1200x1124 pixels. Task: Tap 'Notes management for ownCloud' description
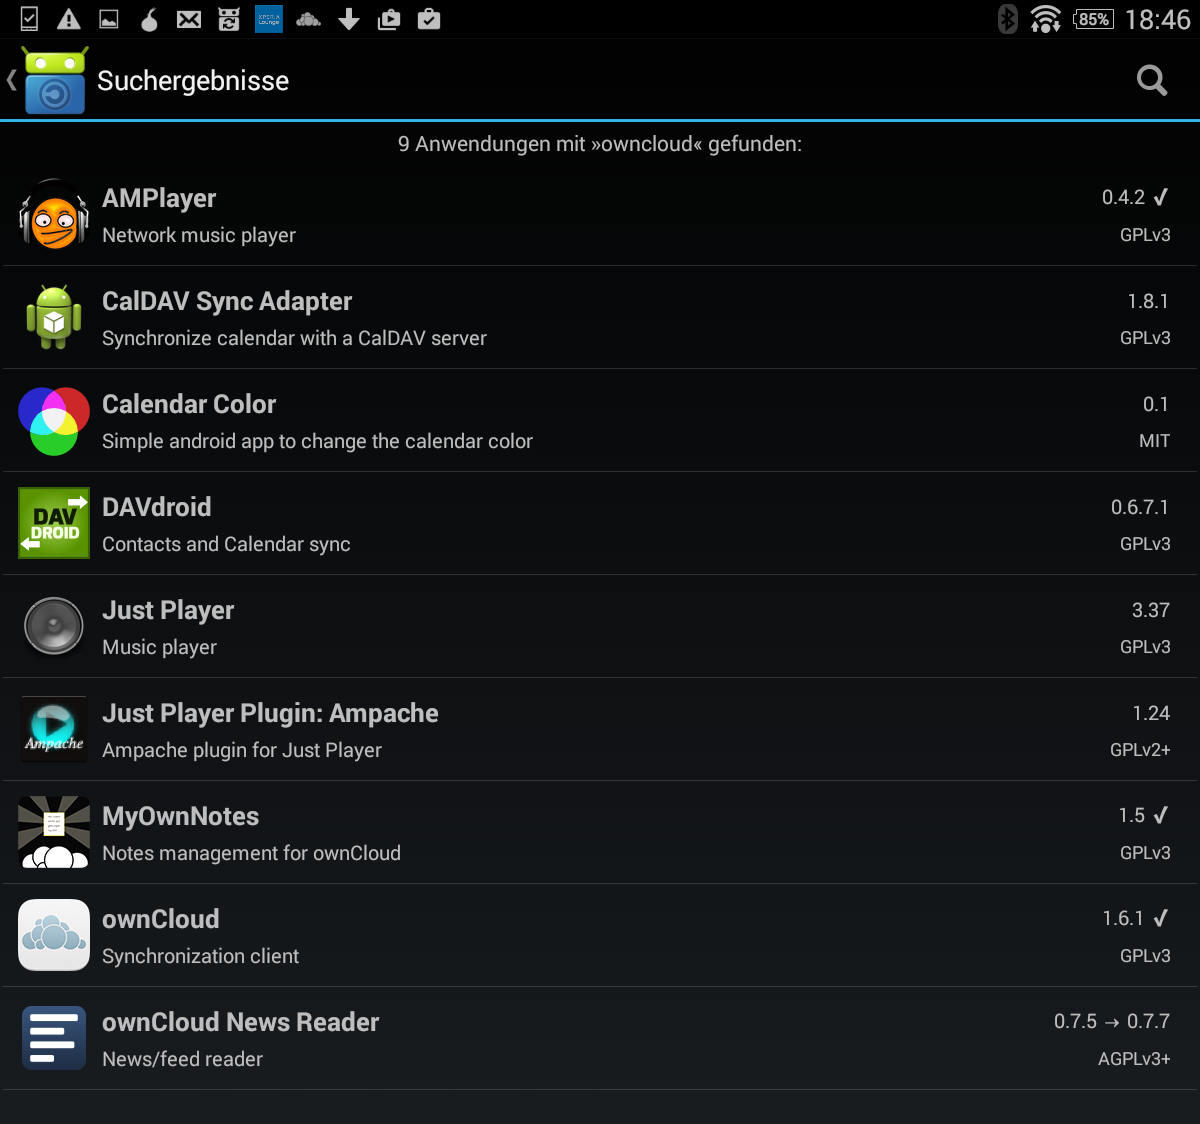(251, 853)
